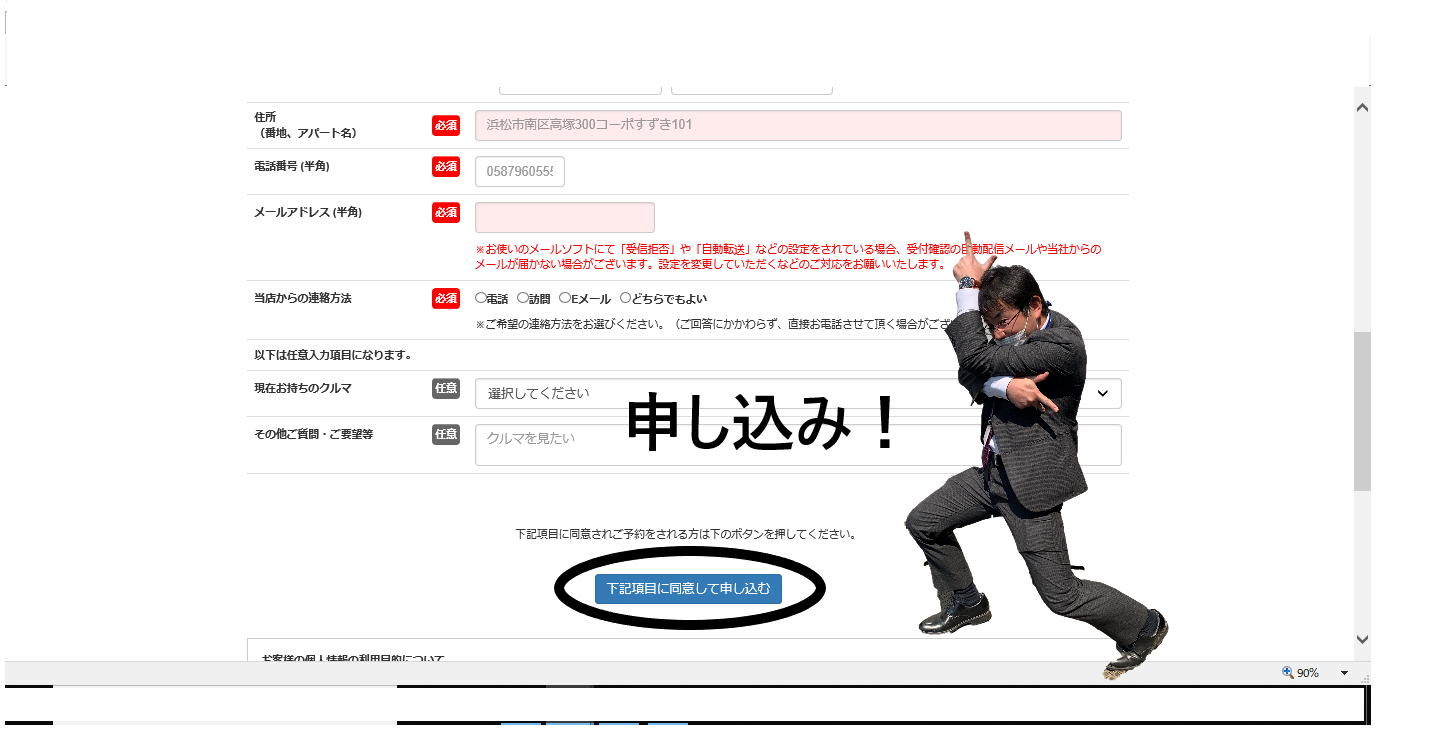This screenshot has height=754, width=1438.
Task: Click the 当店からの連絡方法 label
Action: (x=303, y=298)
